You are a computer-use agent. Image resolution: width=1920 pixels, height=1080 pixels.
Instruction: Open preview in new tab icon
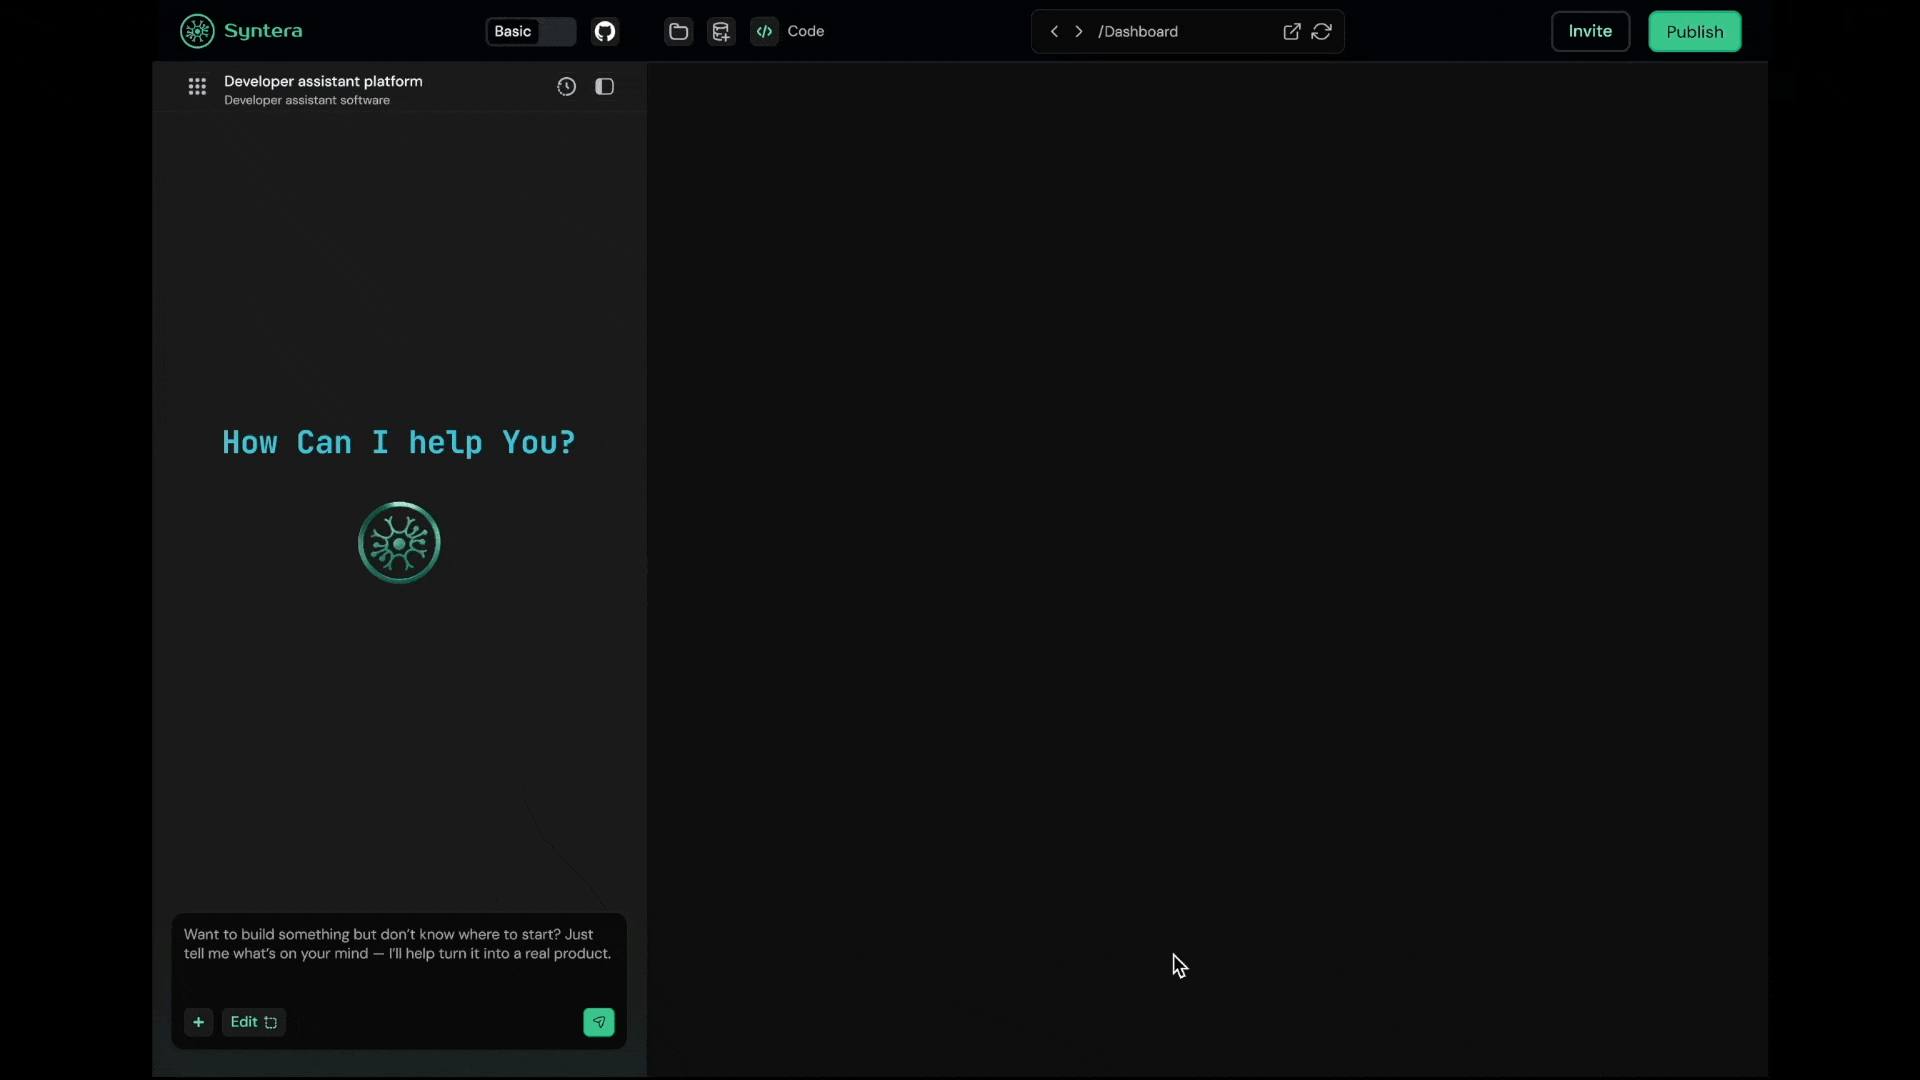1291,31
